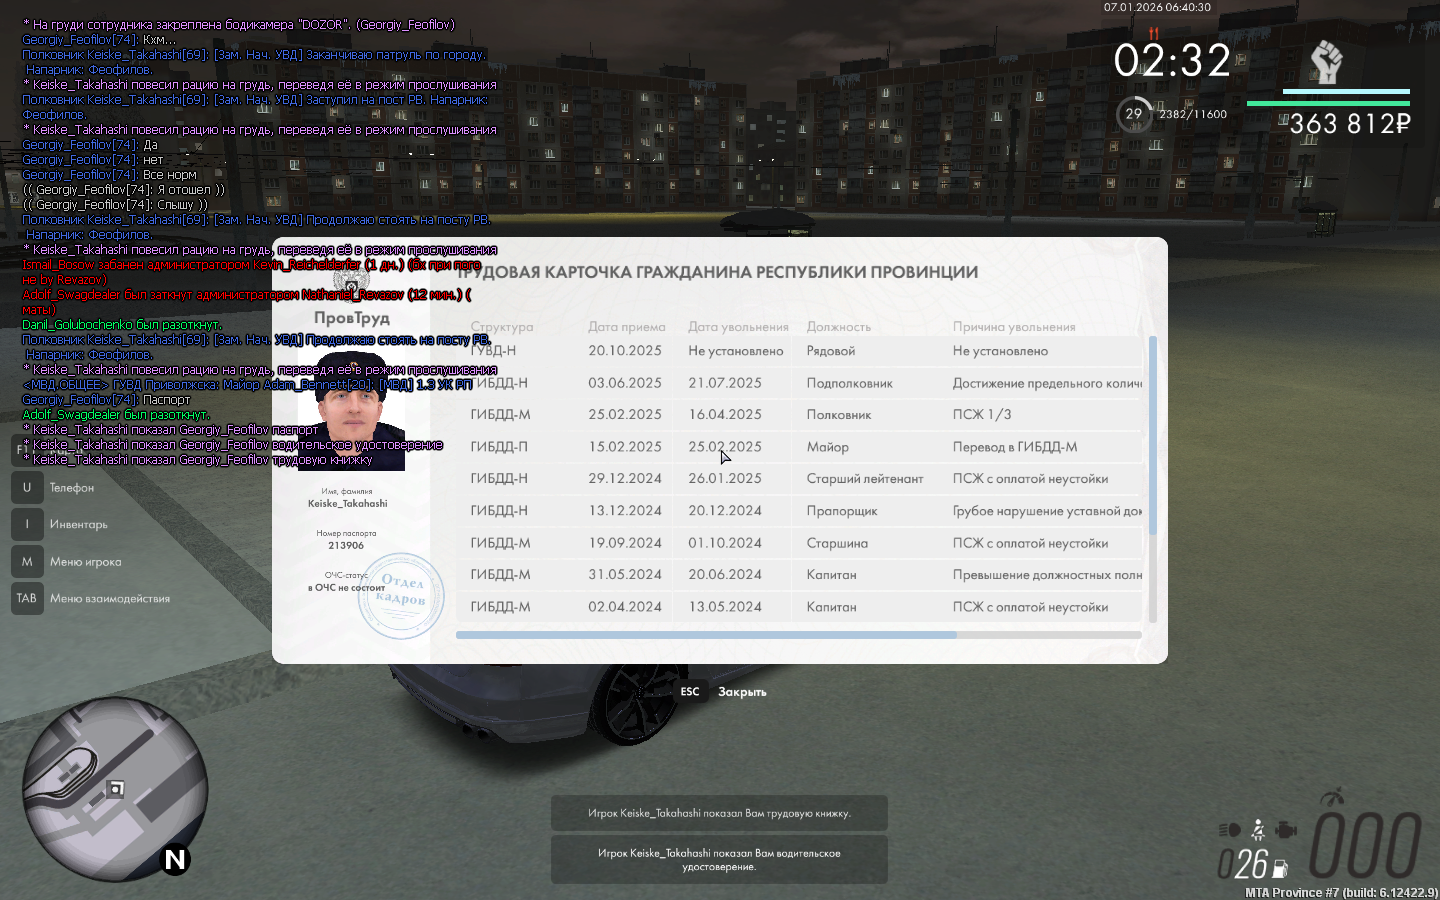Click the name Keiske_Takahashi under photo
Screen dimensions: 1440x900
(347, 504)
